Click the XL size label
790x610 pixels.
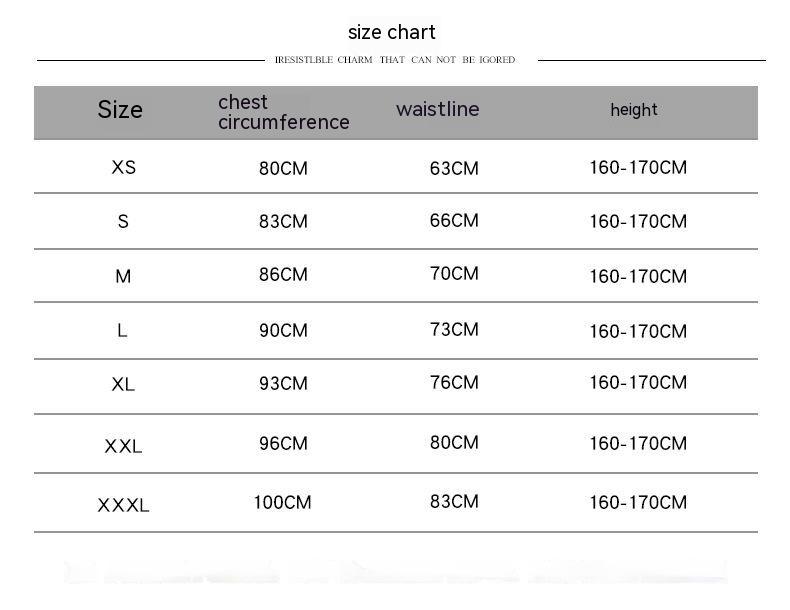[123, 384]
